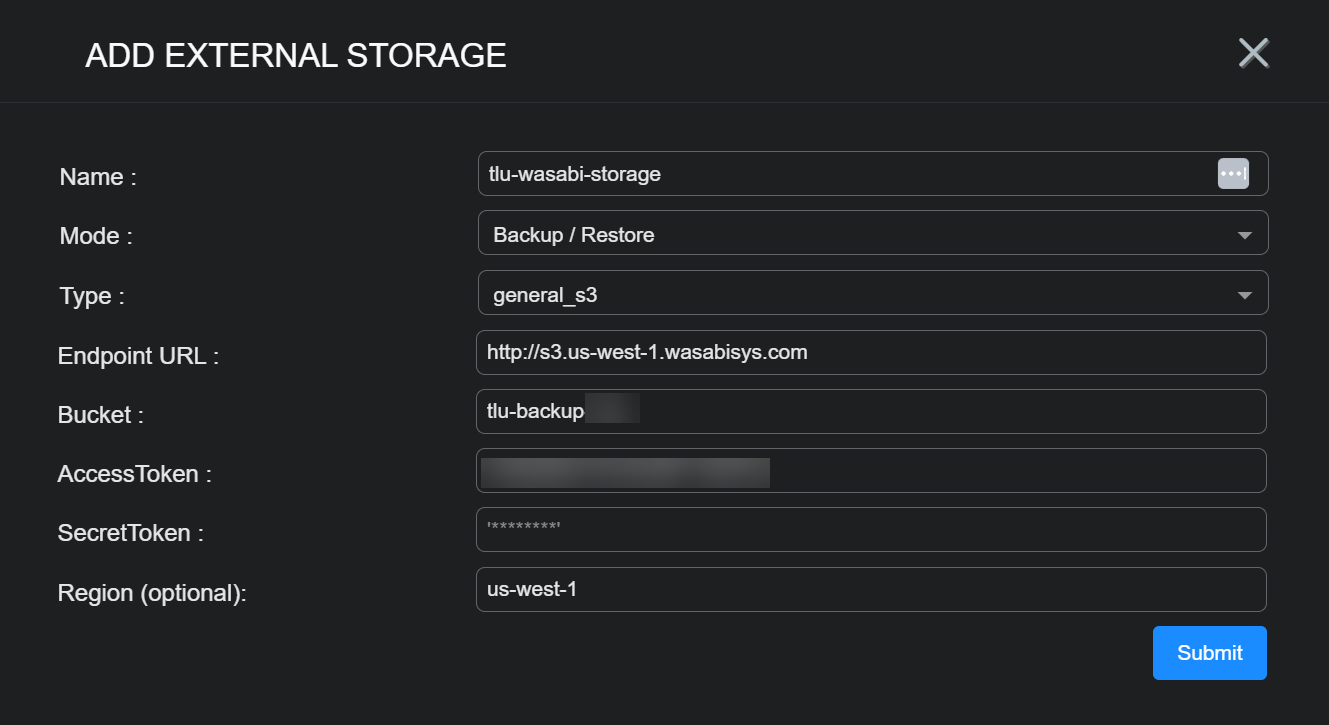Focus the Name input with tlu-wasabi-storage
This screenshot has width=1329, height=725.
[x=840, y=174]
